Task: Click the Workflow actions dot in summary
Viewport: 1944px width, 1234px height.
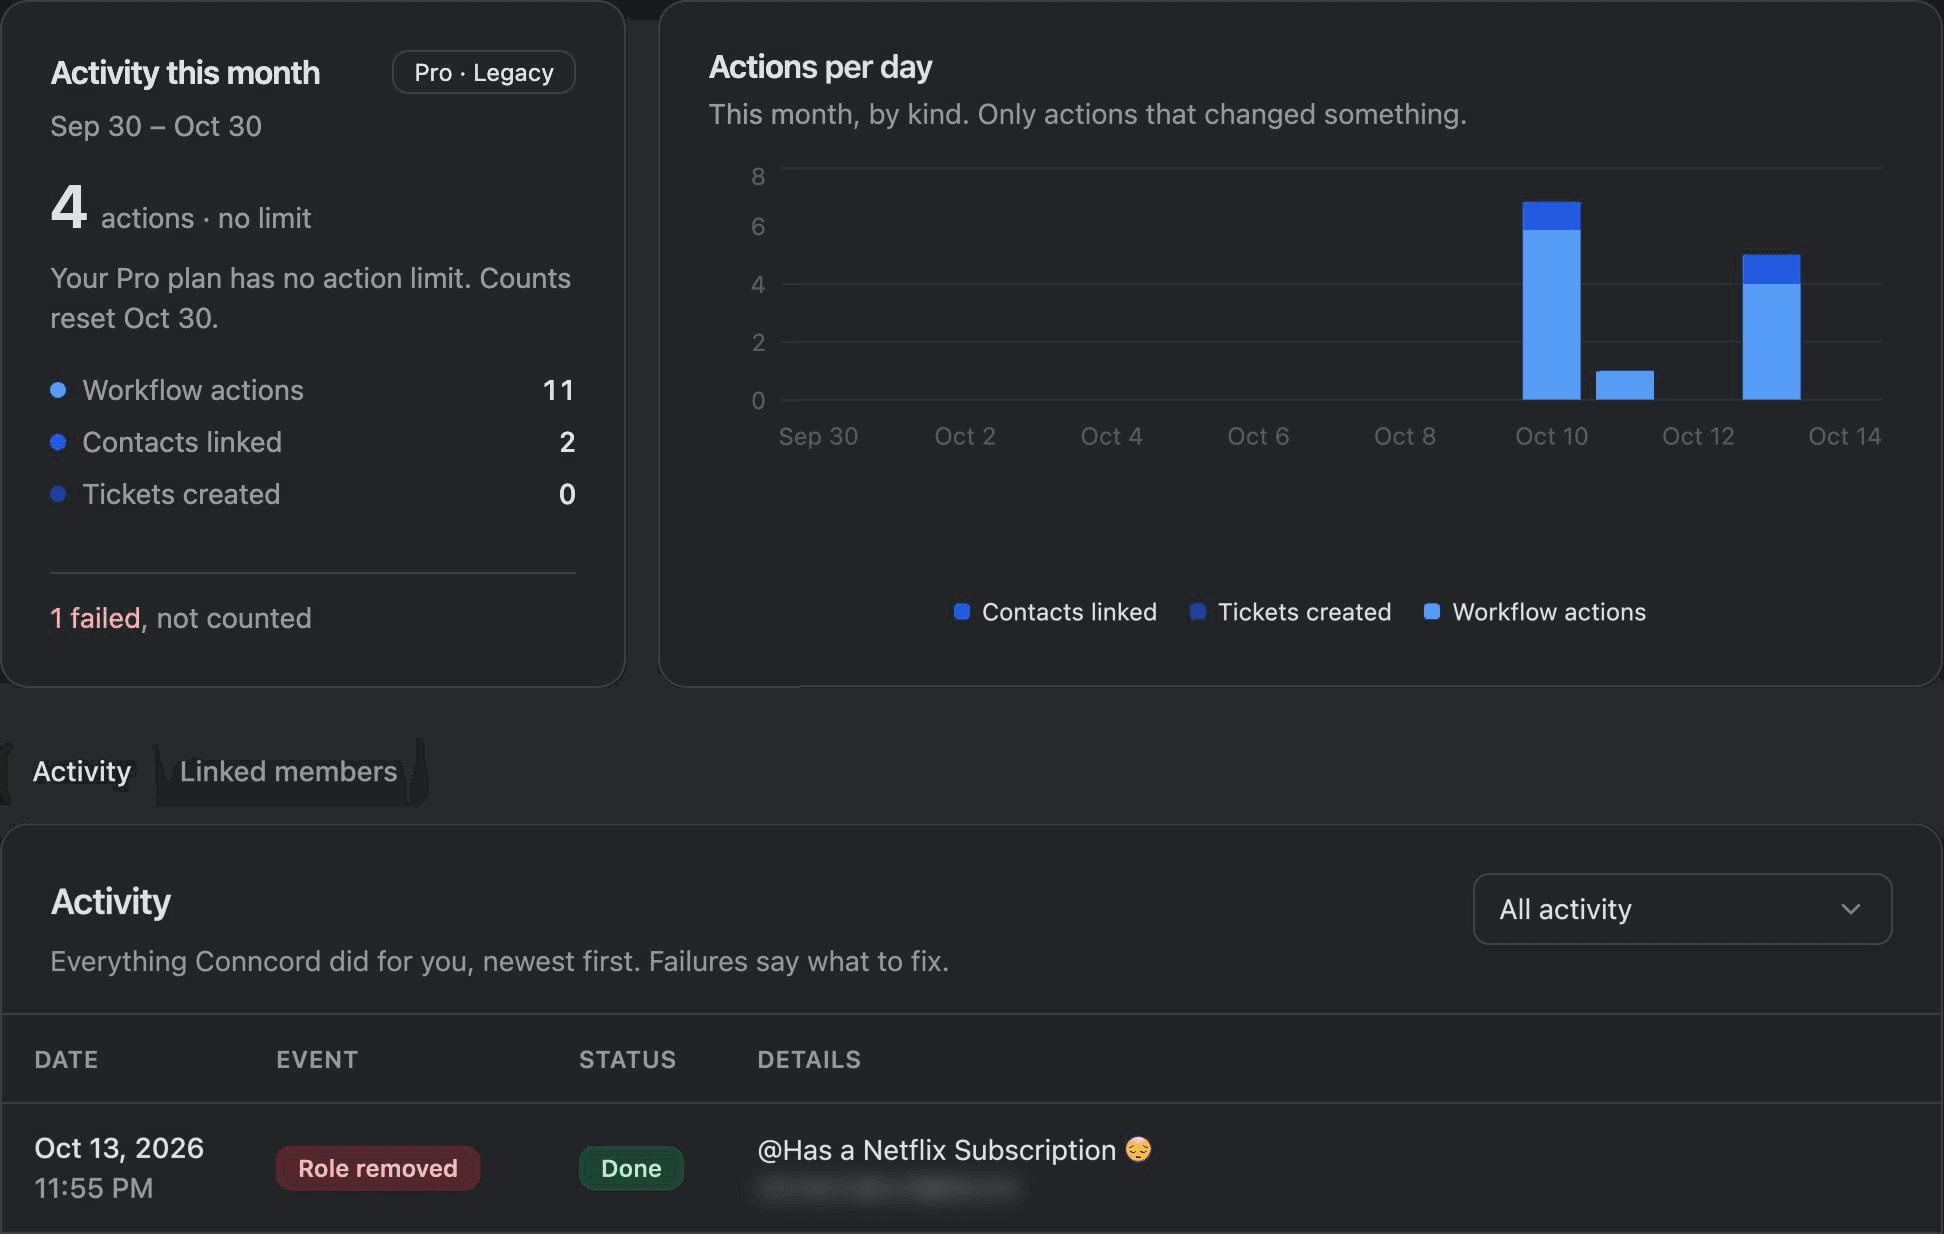Action: (58, 390)
